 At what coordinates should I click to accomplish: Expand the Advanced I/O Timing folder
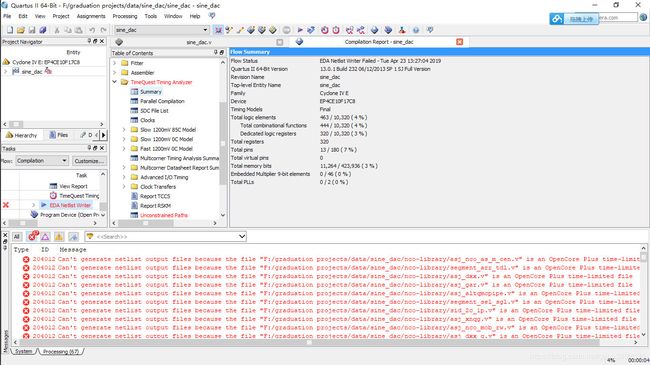pyautogui.click(x=124, y=177)
